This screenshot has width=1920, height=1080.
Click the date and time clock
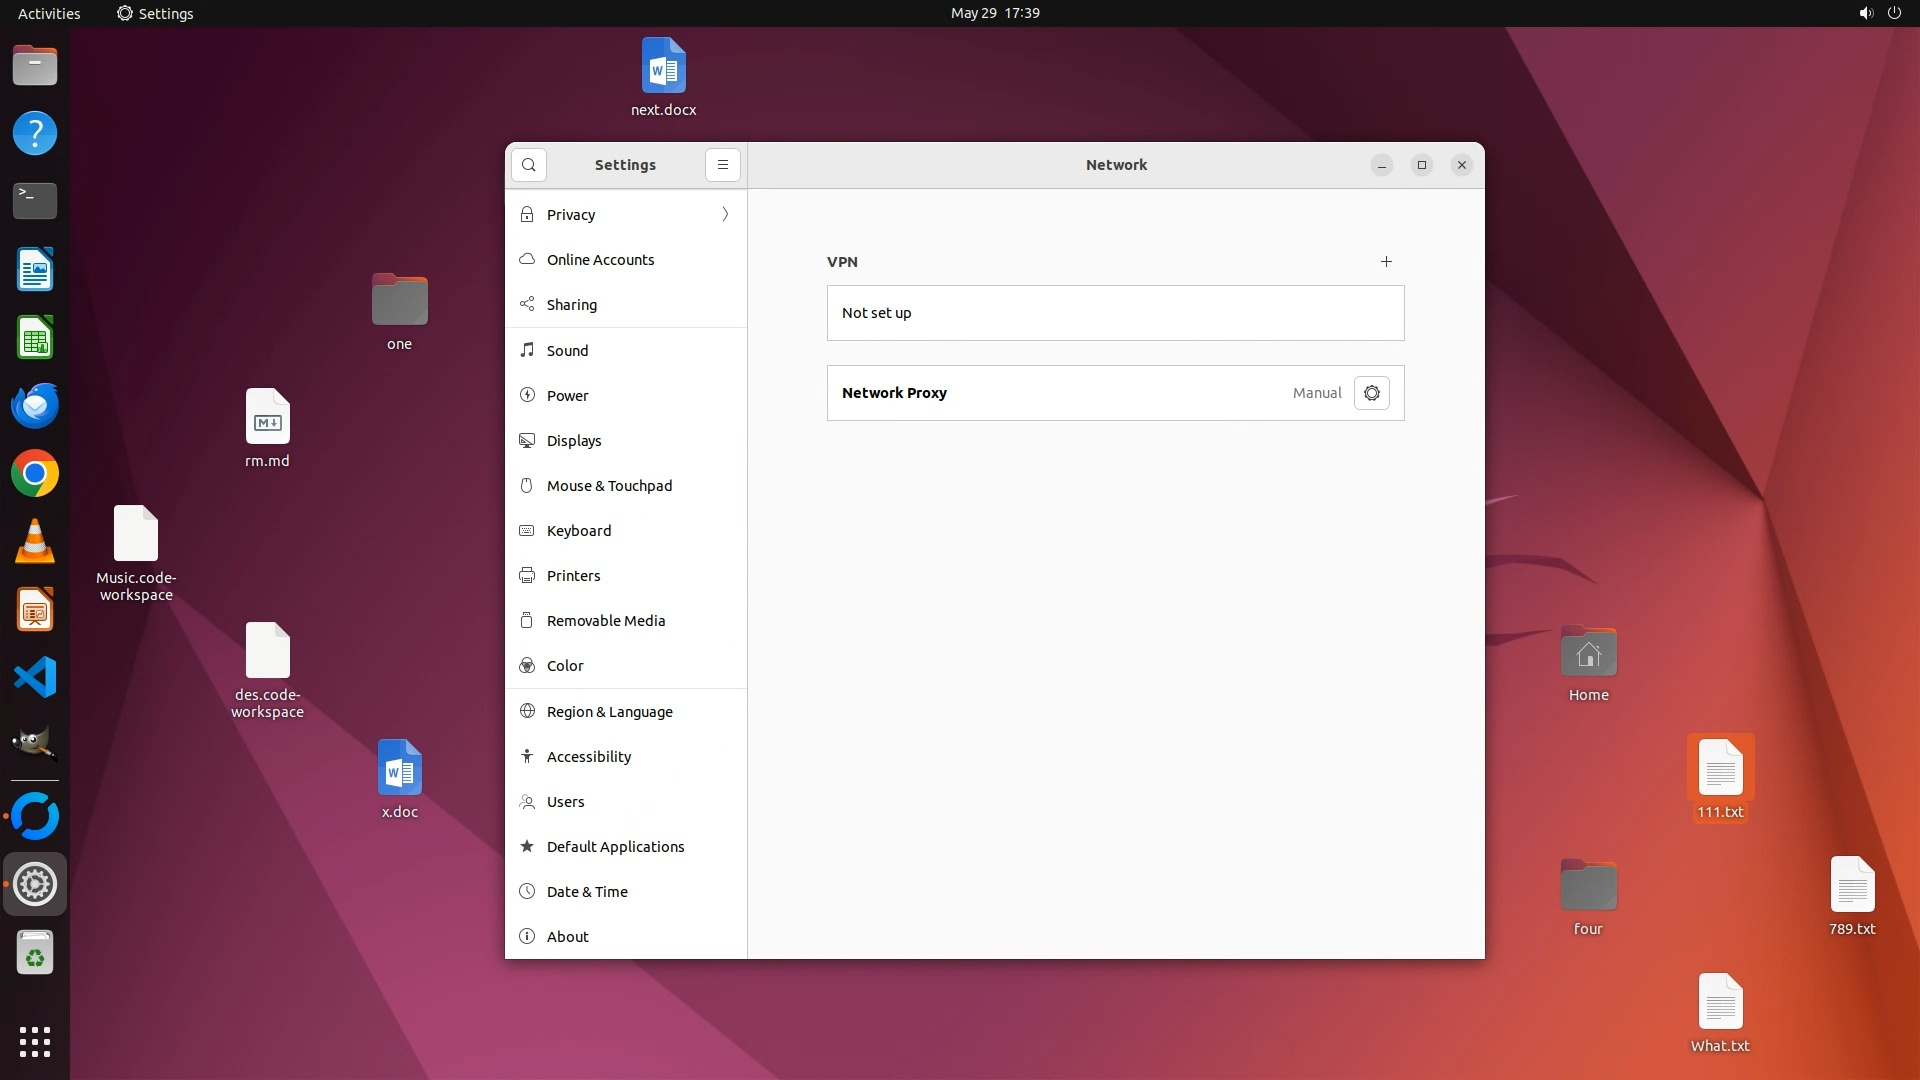click(994, 13)
